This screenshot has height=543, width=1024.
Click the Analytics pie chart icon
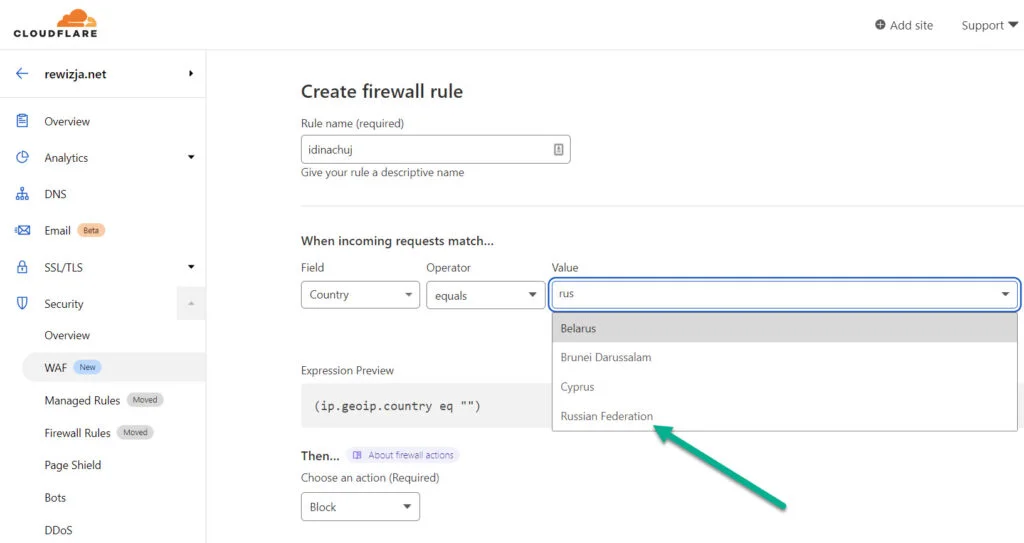pyautogui.click(x=22, y=157)
